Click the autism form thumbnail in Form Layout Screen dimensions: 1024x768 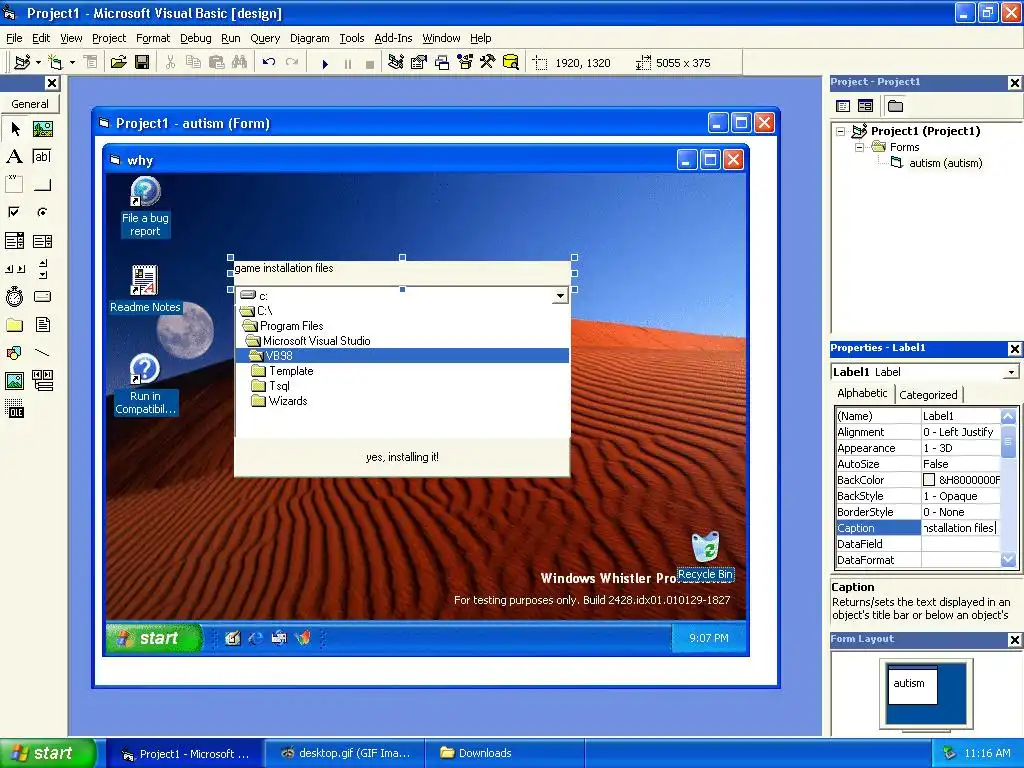pos(913,685)
